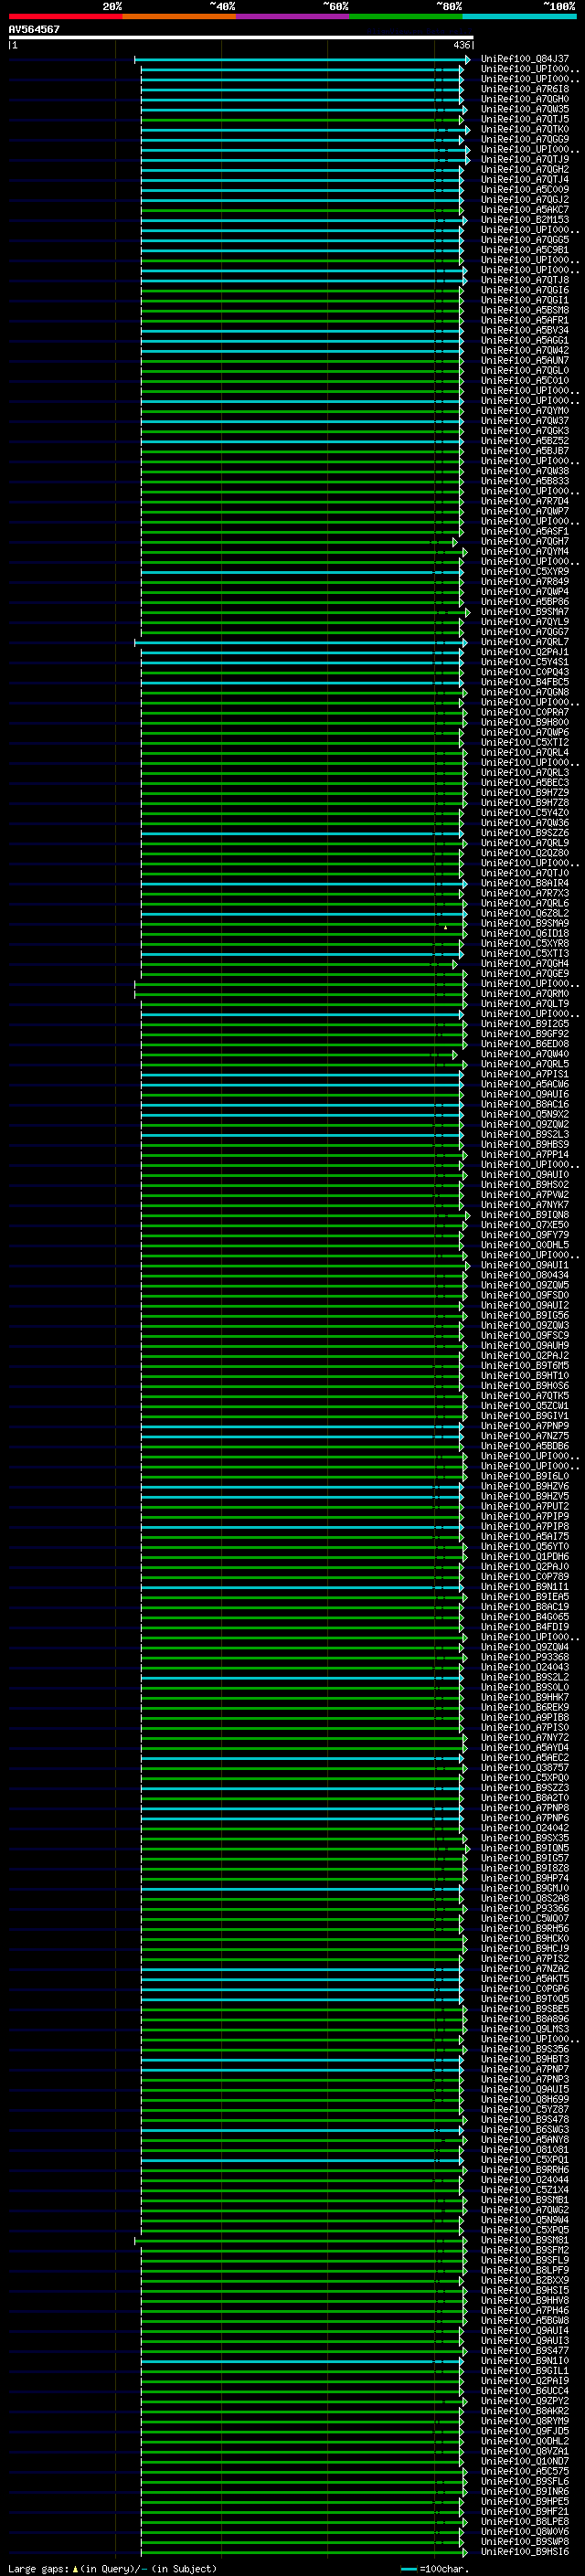Click the Large gaps legend text
585x2576 pixels.
(x=112, y=2568)
